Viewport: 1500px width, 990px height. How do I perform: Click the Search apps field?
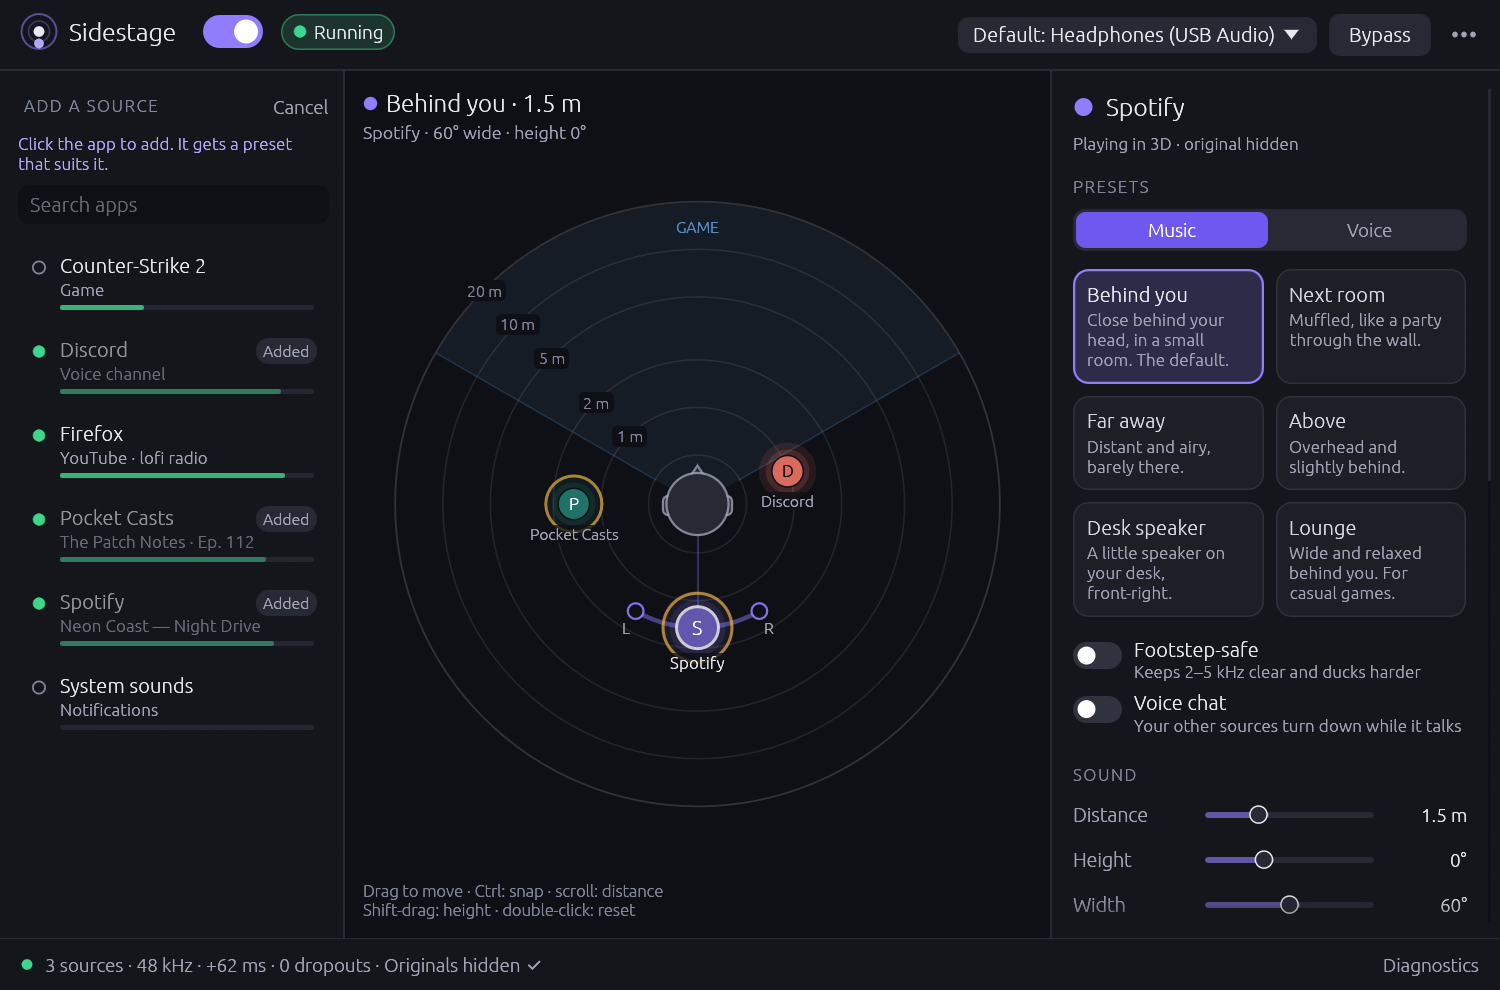(x=173, y=205)
